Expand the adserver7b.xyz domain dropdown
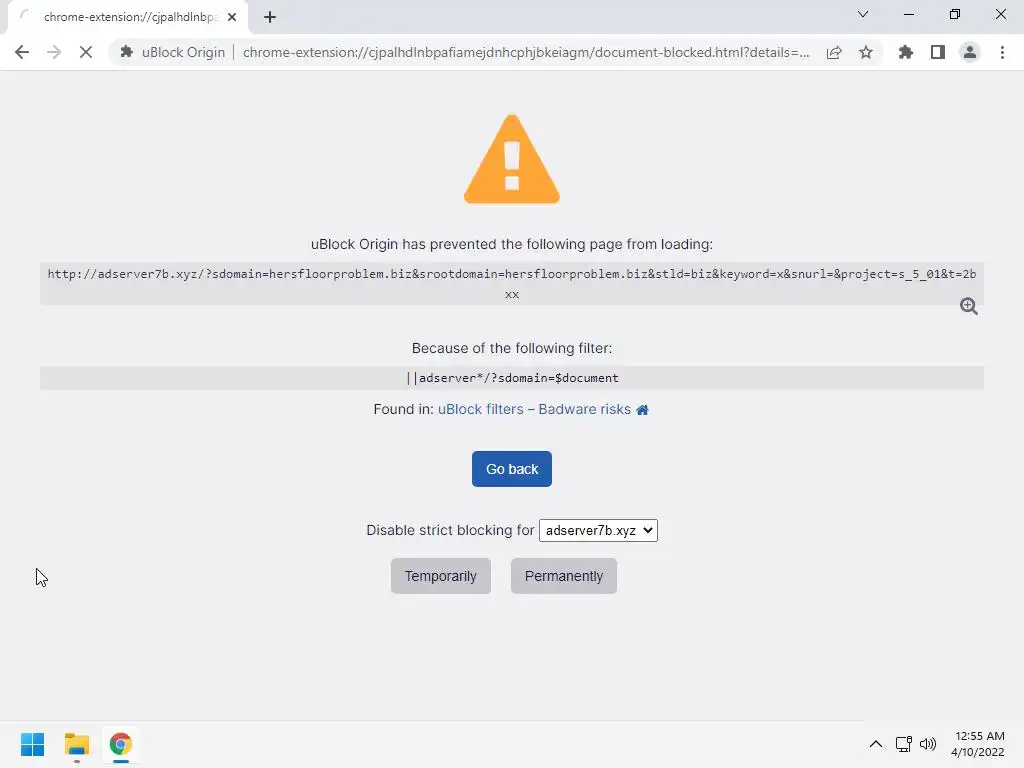The image size is (1024, 768). tap(598, 530)
